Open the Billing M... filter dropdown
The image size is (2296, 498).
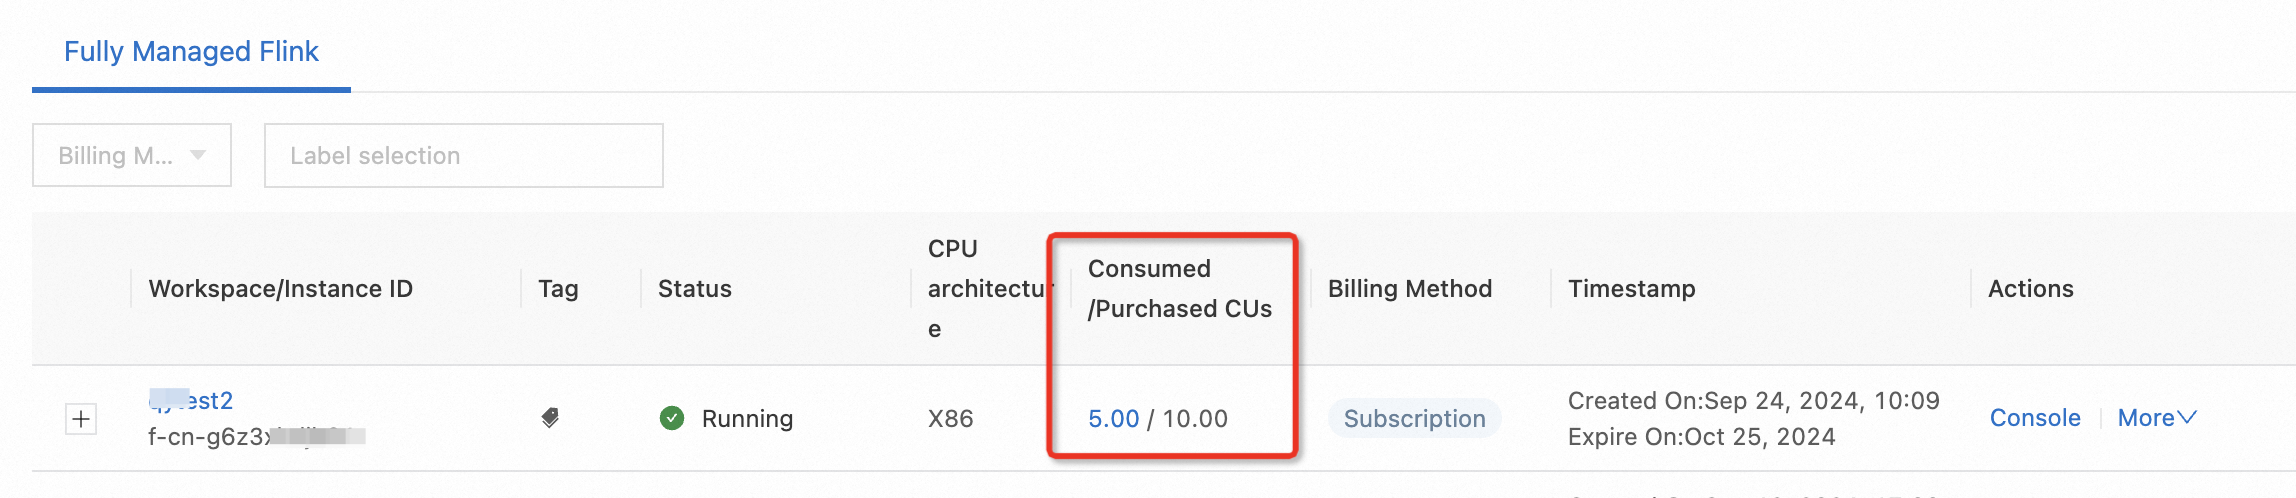tap(132, 155)
